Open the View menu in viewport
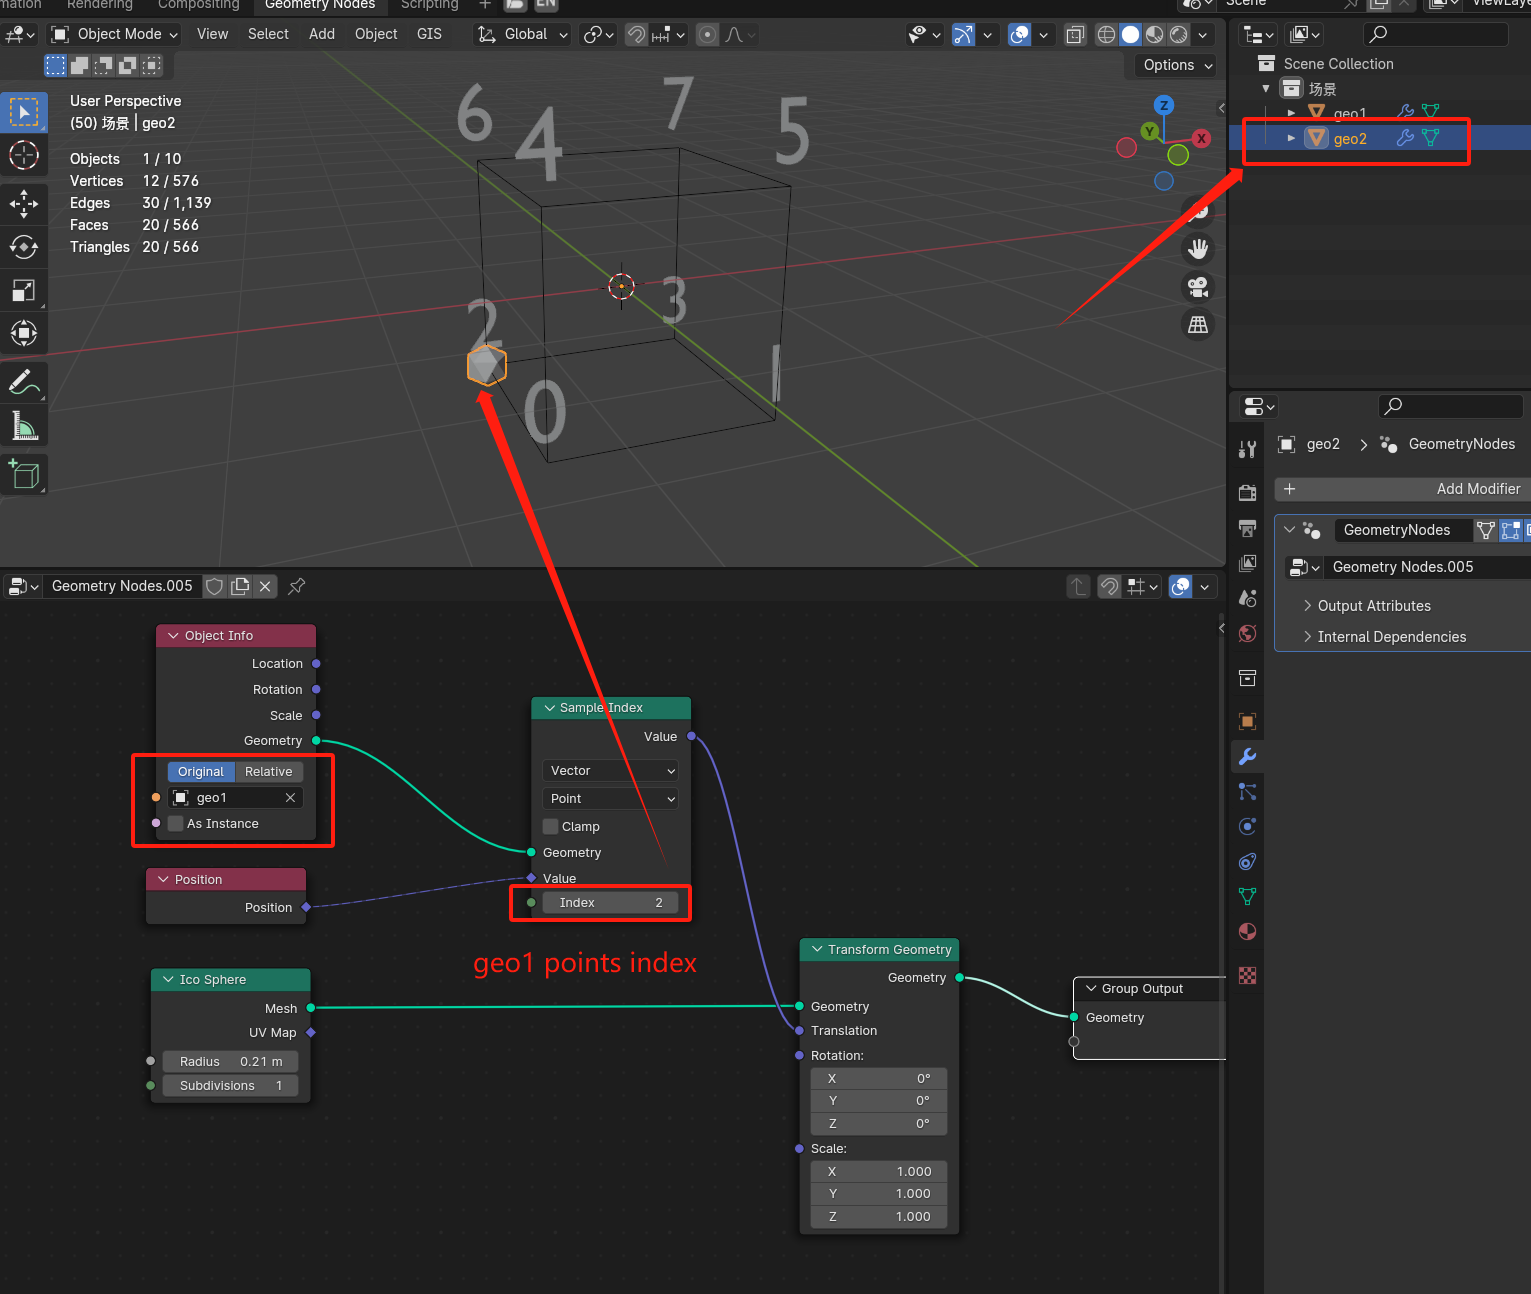This screenshot has width=1531, height=1294. pyautogui.click(x=212, y=34)
